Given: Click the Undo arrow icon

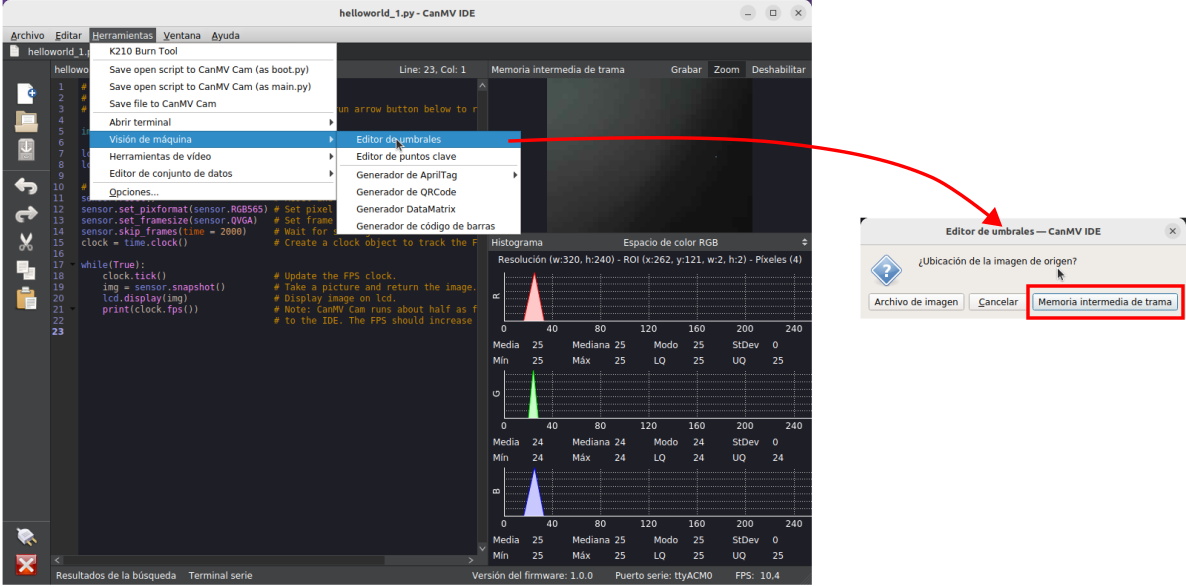Looking at the screenshot, I should point(26,186).
